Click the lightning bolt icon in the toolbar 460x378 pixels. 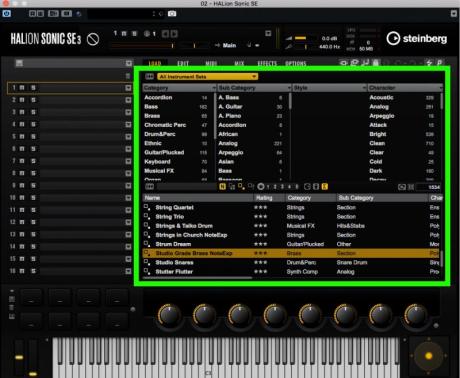click(429, 63)
